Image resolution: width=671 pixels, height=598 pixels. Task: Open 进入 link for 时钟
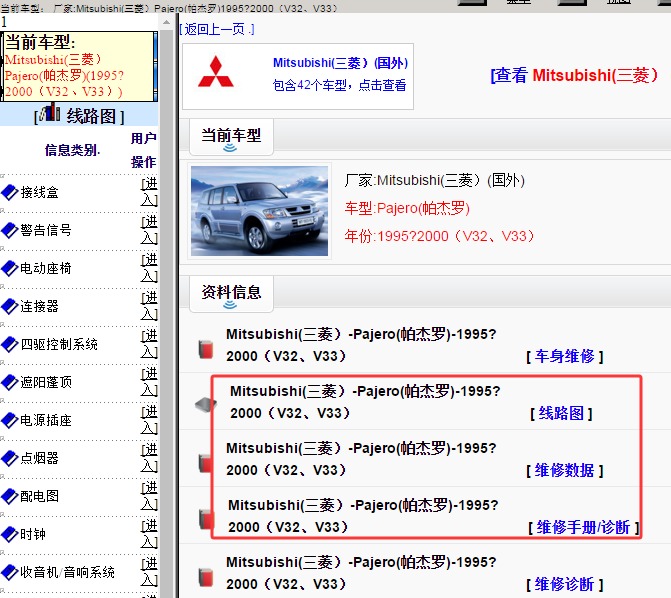tap(149, 534)
